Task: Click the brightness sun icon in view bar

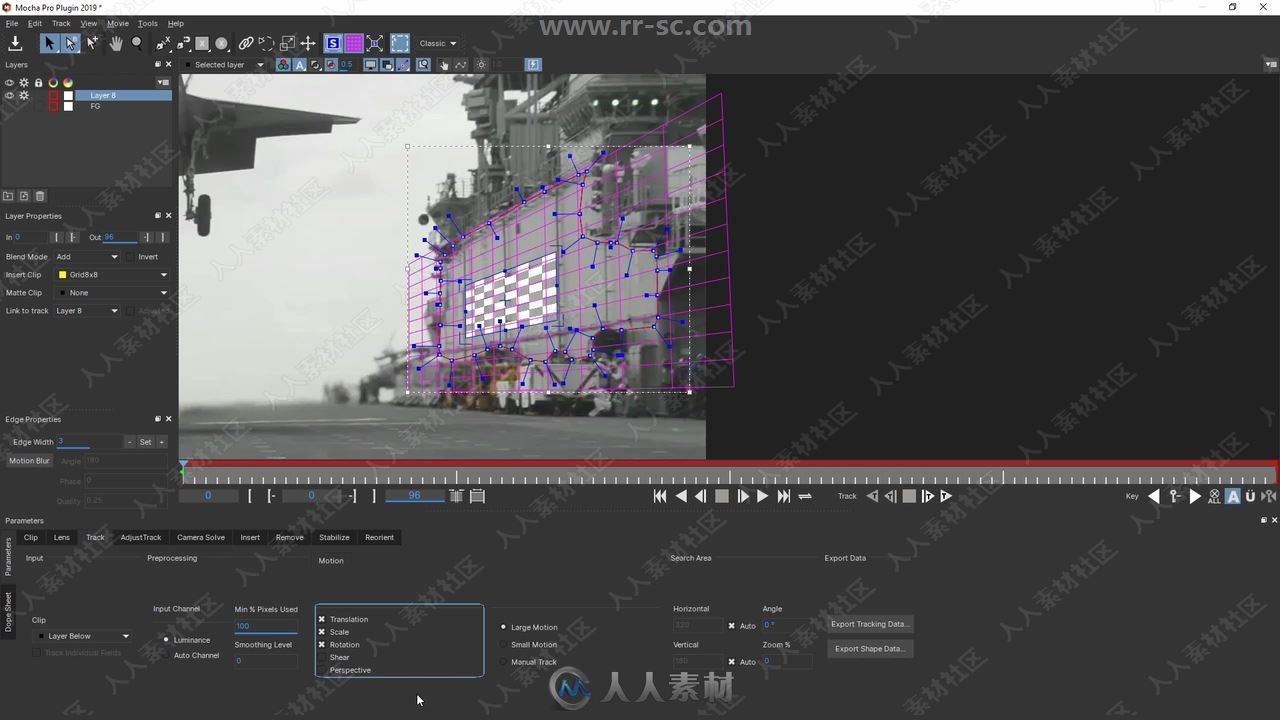Action: pos(482,65)
